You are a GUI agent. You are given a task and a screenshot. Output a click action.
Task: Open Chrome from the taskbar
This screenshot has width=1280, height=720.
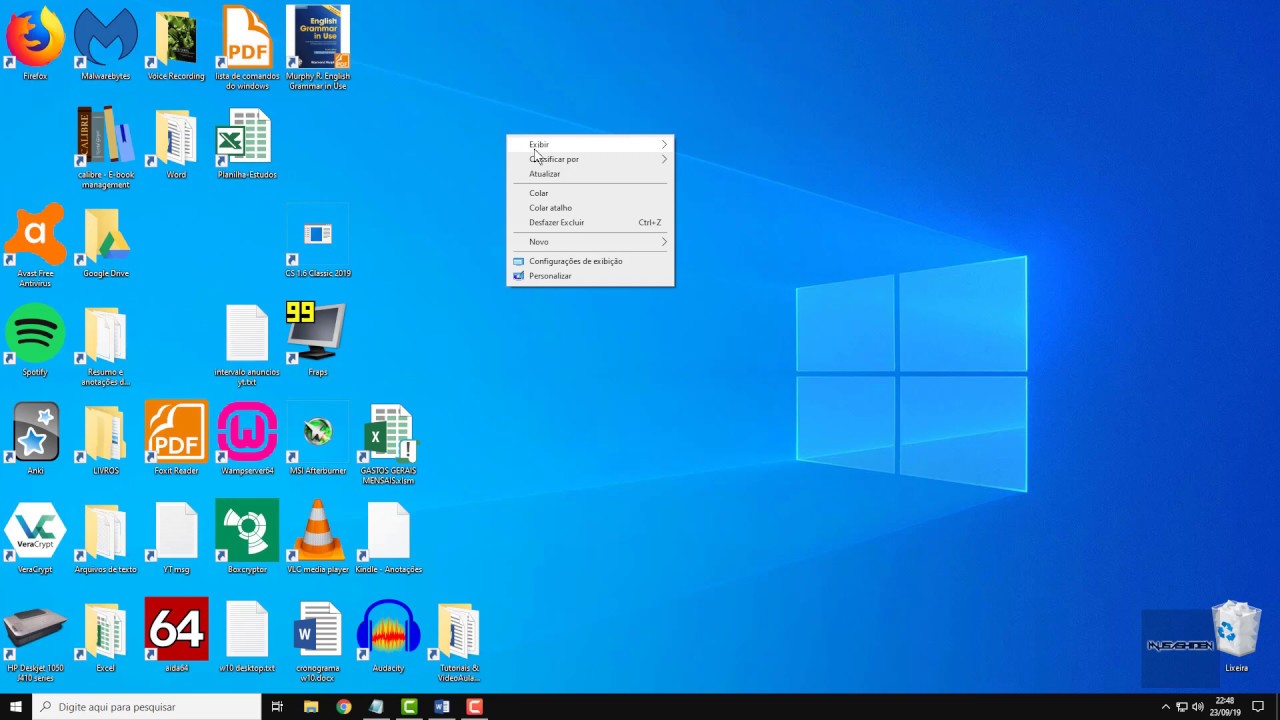(x=344, y=707)
